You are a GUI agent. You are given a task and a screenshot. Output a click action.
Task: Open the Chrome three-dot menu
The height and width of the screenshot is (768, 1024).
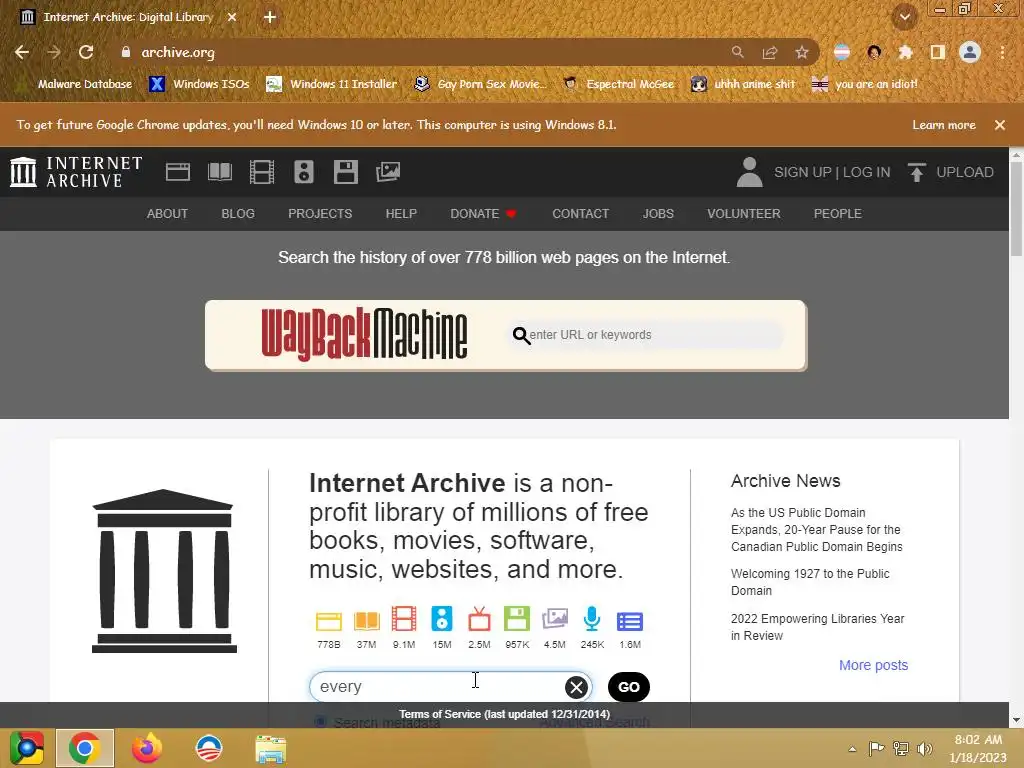[1002, 52]
